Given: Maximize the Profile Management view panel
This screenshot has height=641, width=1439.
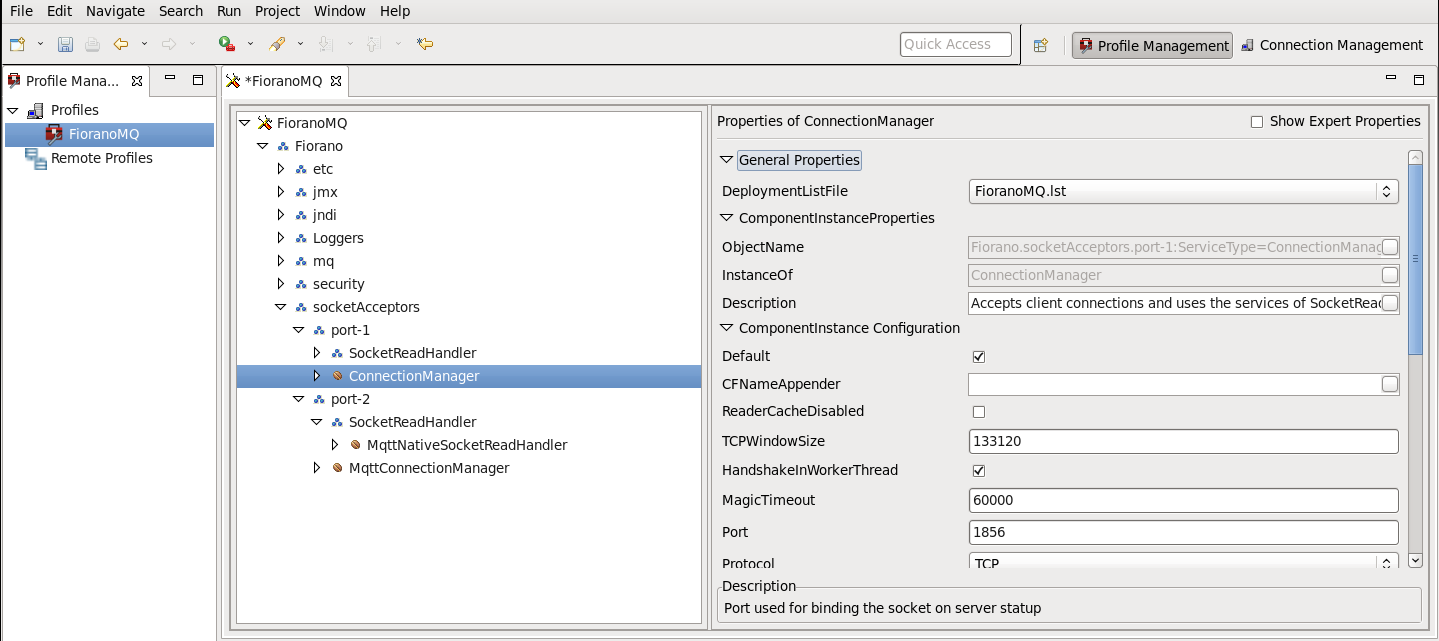Looking at the screenshot, I should point(198,80).
